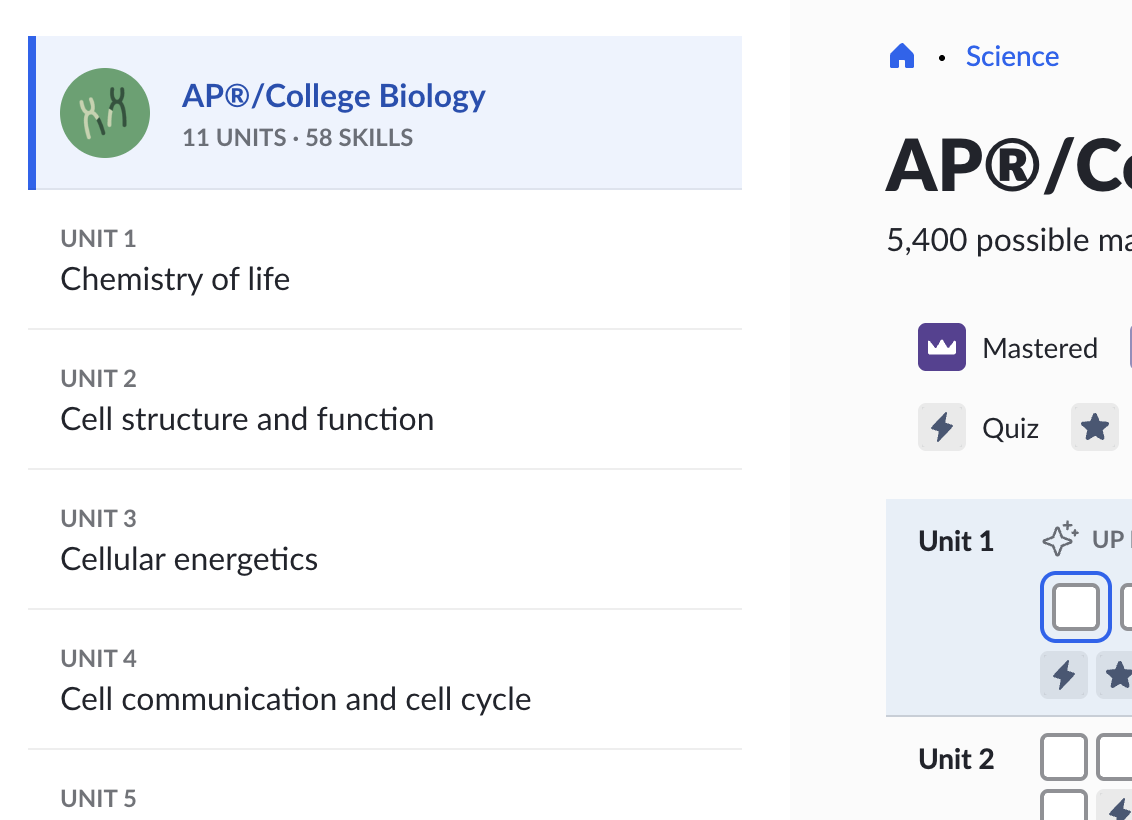This screenshot has width=1132, height=820.
Task: Open the Unit 1 quiz lightning icon
Action: (1064, 674)
